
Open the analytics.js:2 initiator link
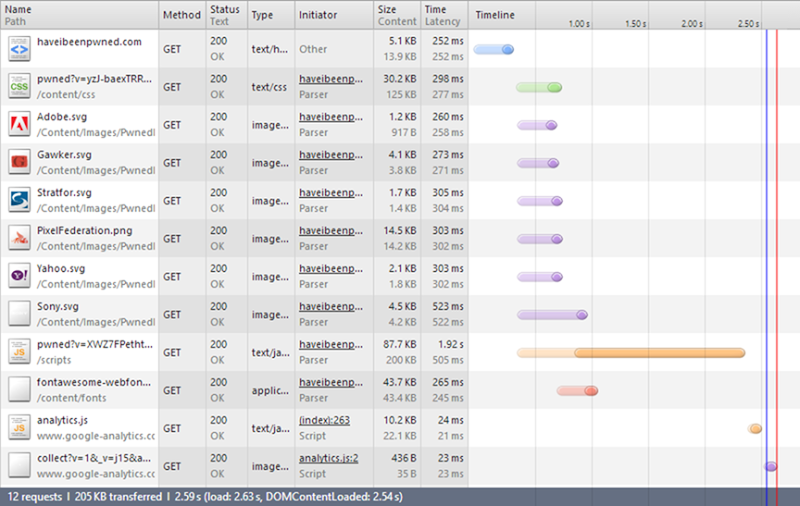tap(329, 458)
